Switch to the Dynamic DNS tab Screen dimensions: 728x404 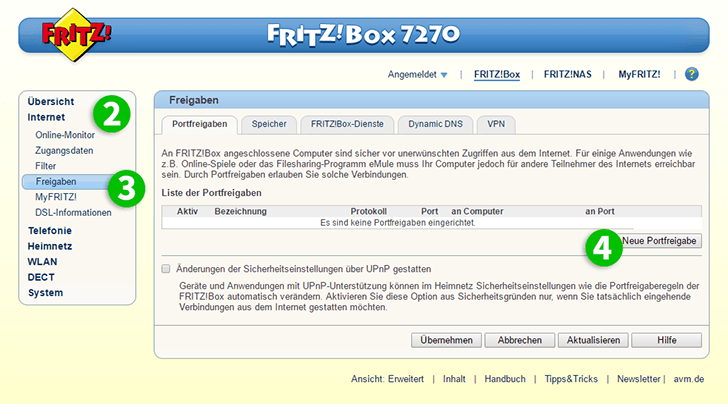click(x=436, y=124)
